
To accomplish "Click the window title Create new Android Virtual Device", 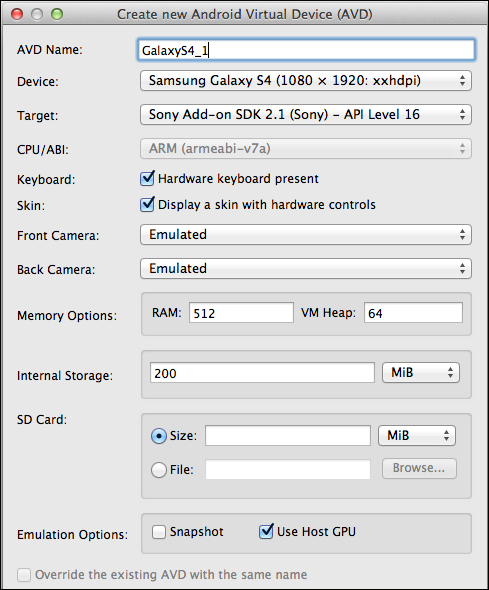I will point(244,14).
